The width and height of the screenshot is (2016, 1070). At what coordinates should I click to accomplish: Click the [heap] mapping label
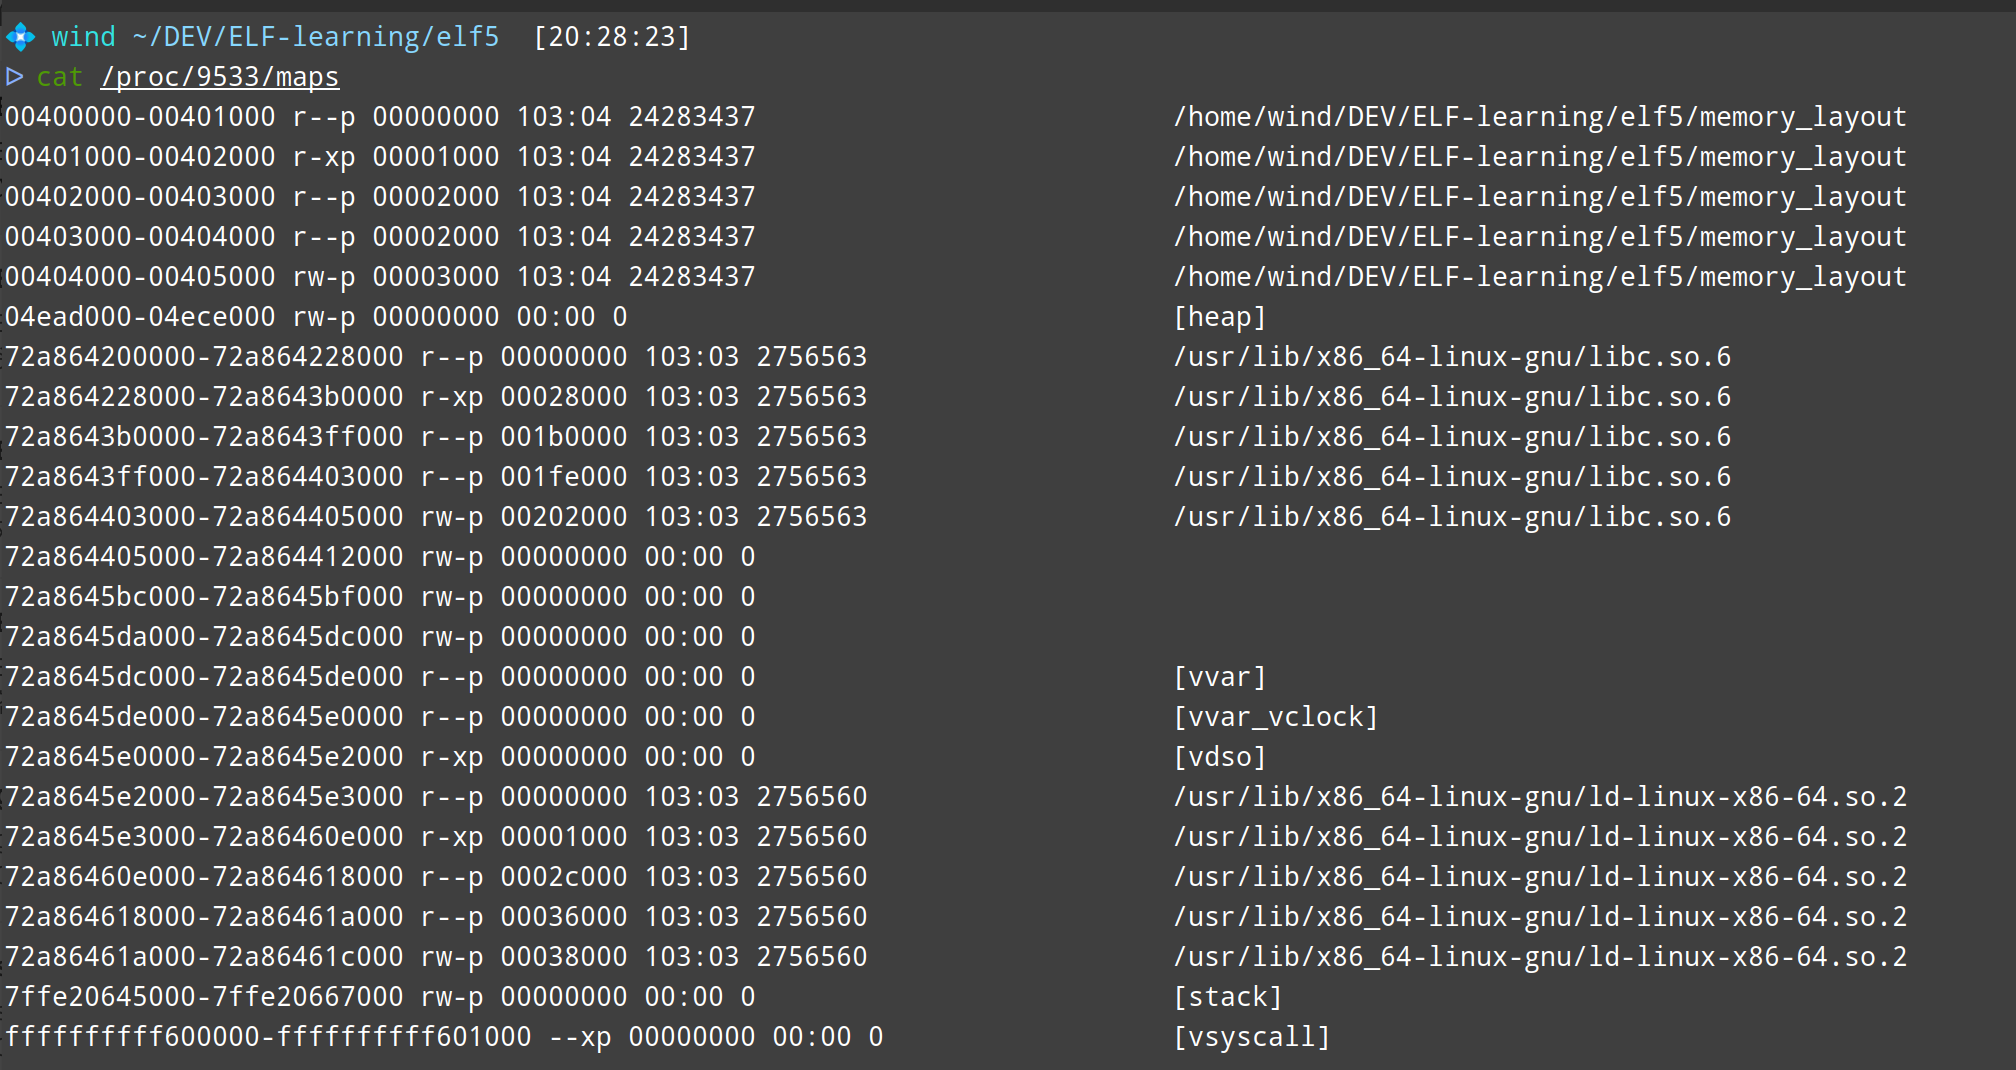(1219, 317)
